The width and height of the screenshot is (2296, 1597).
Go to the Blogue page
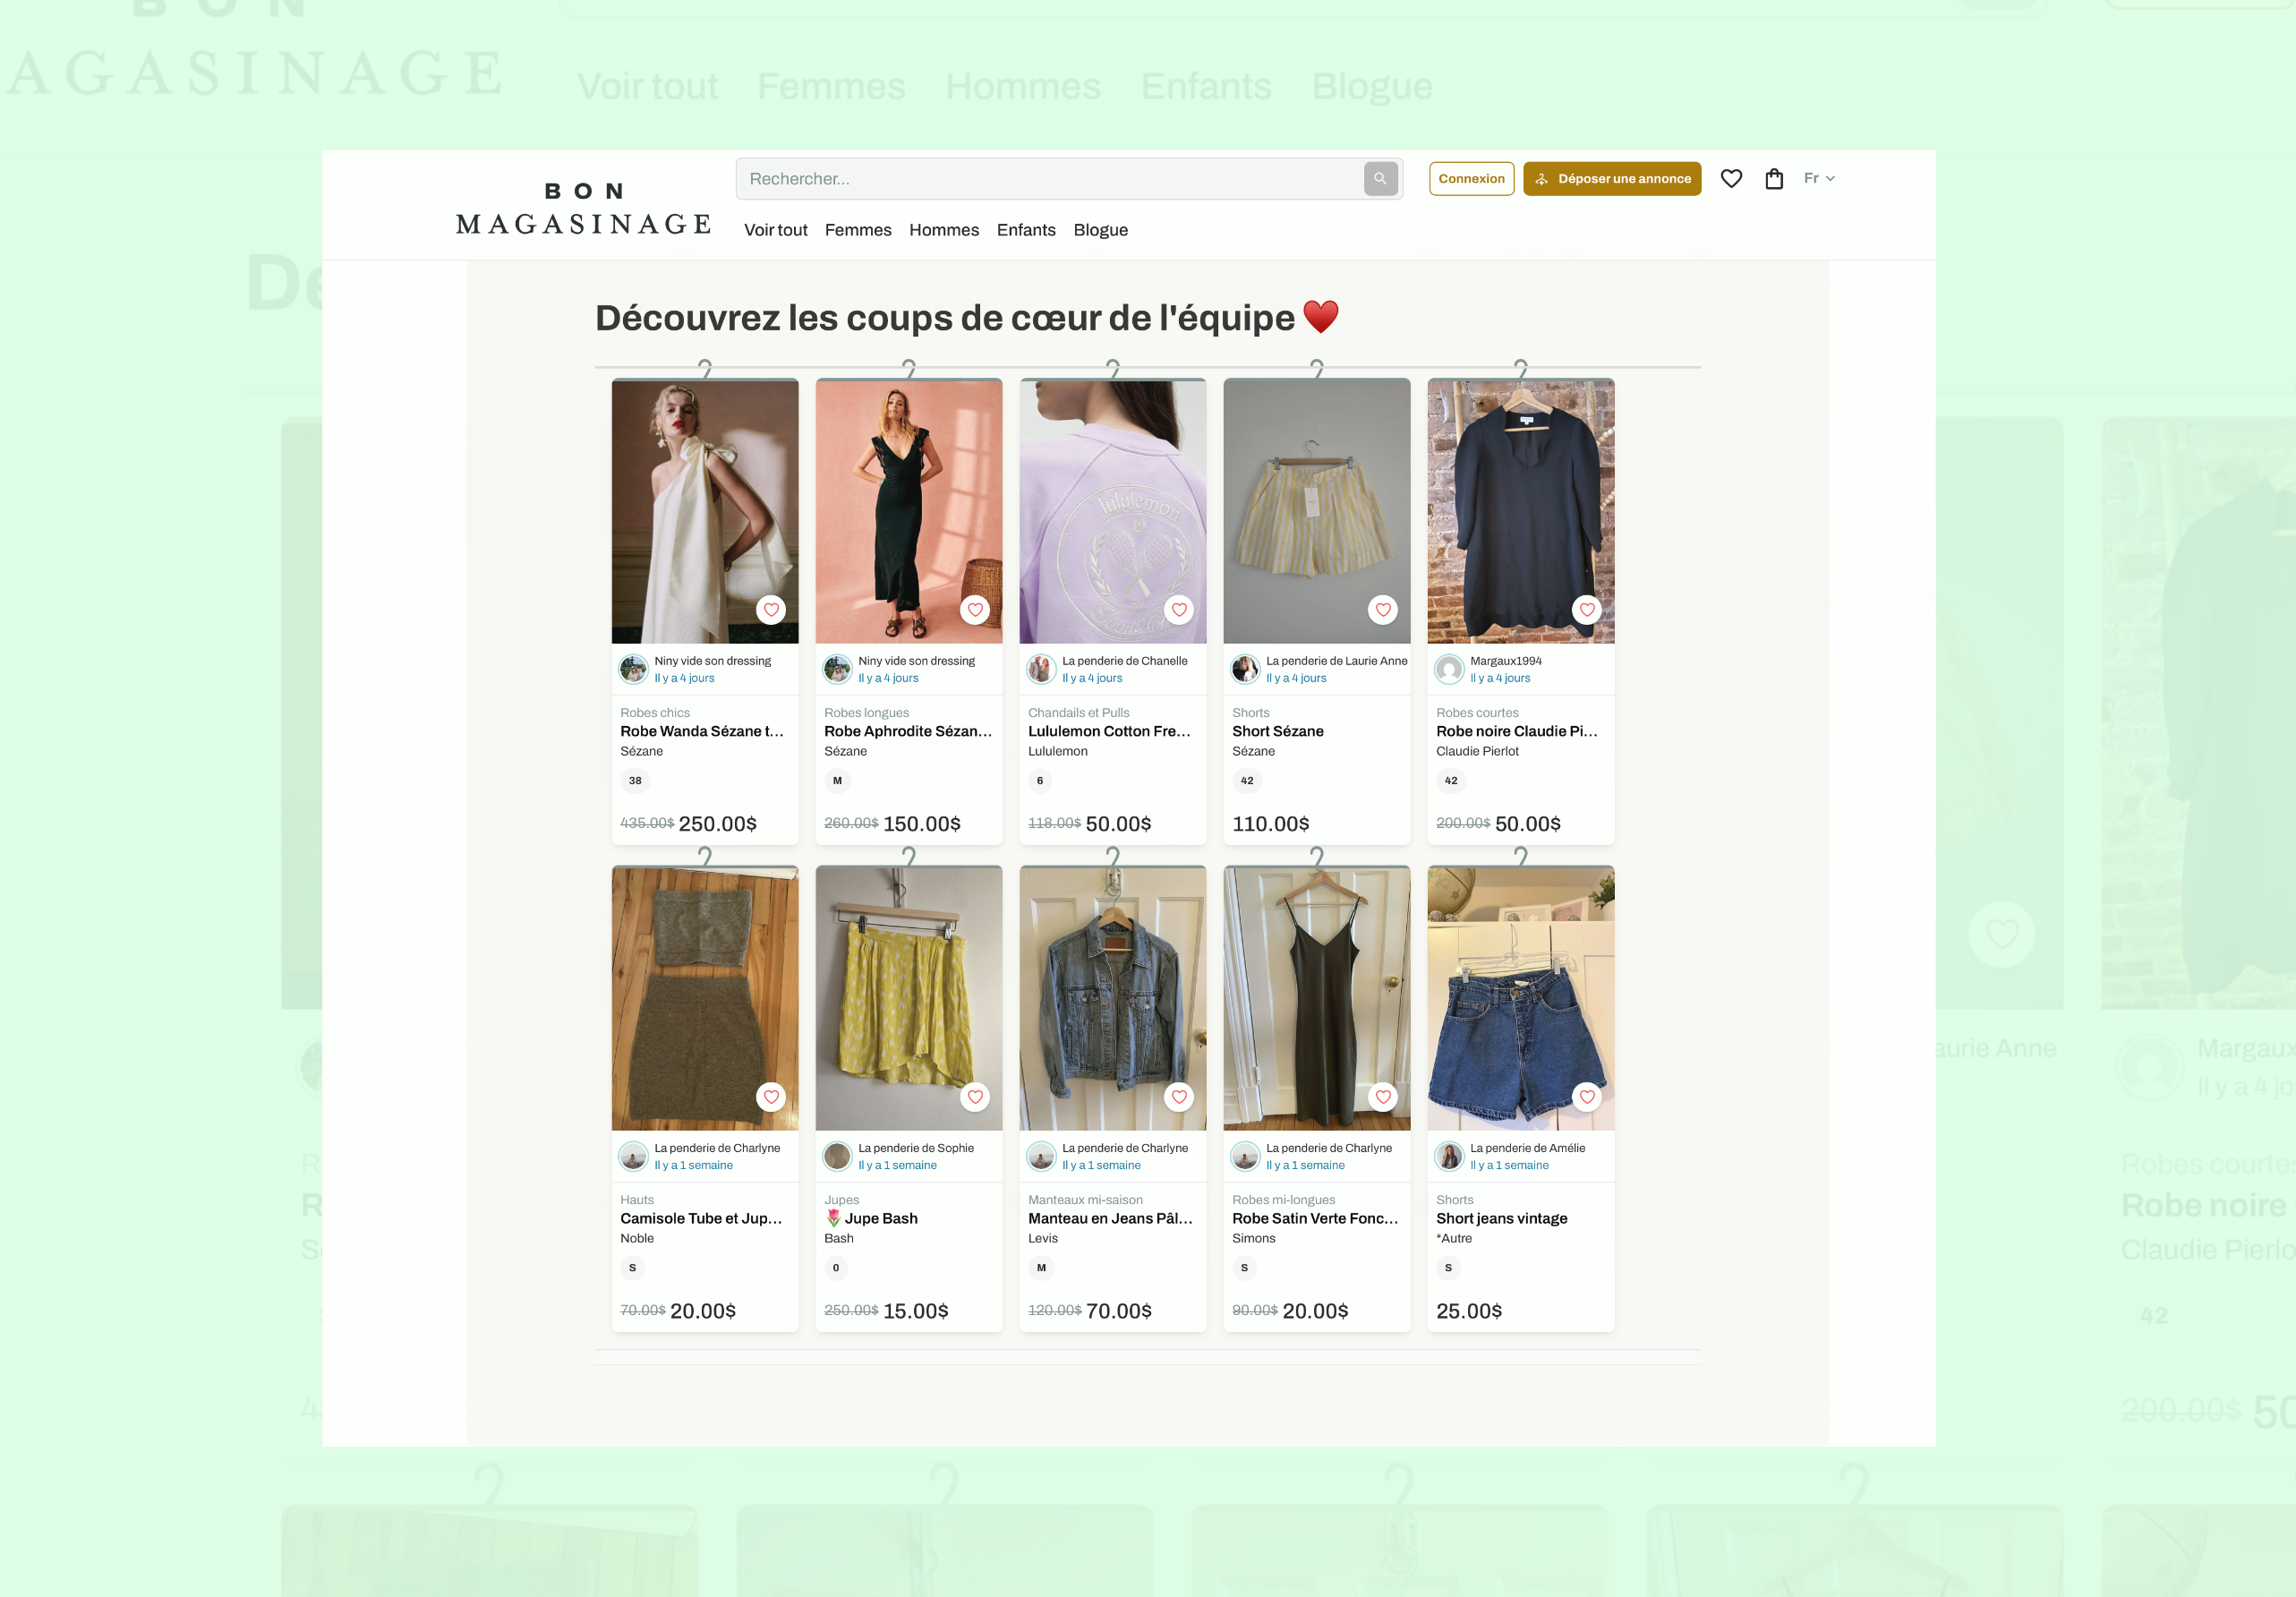coord(1100,230)
